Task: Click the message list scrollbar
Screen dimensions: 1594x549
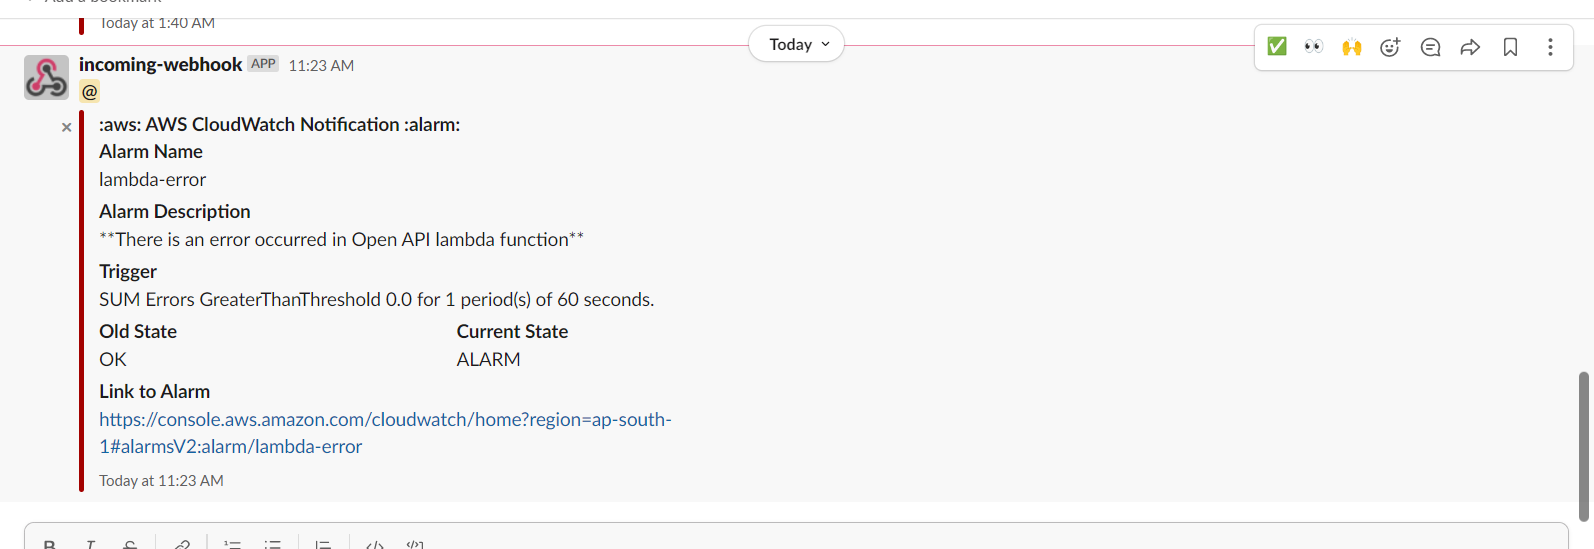Action: pos(1583,445)
